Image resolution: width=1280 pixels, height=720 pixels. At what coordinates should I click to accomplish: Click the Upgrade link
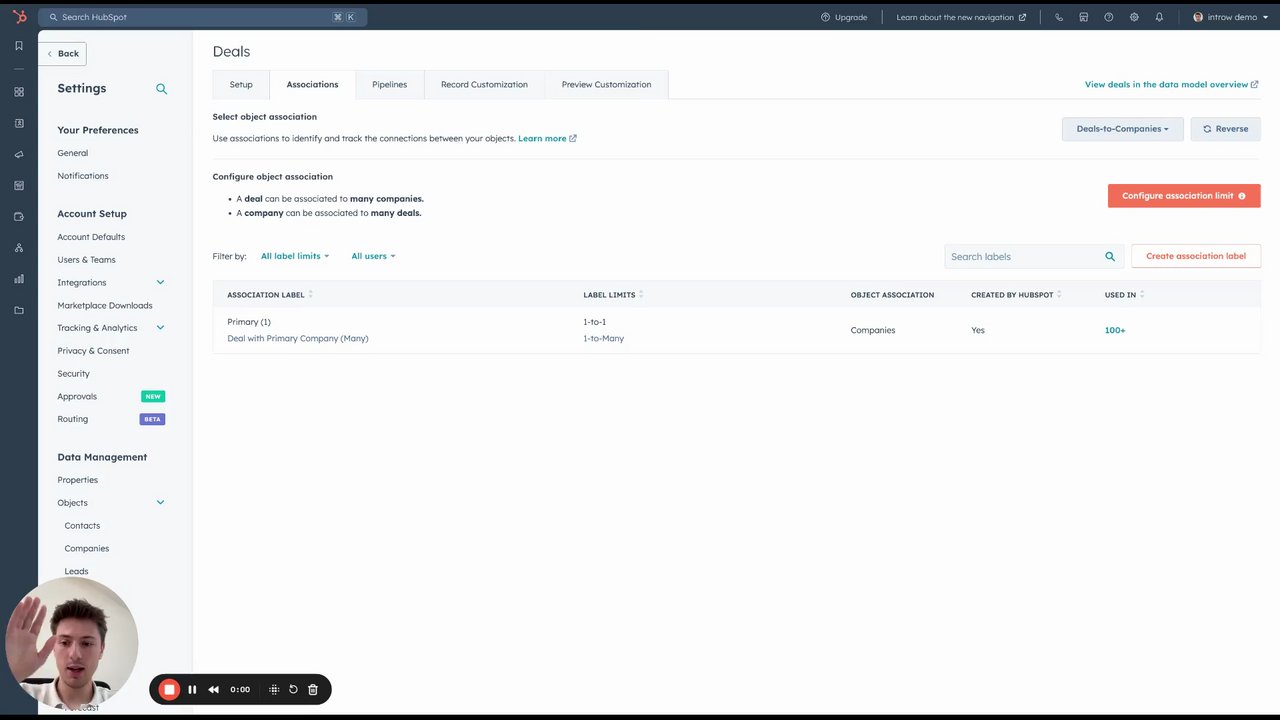pos(844,17)
